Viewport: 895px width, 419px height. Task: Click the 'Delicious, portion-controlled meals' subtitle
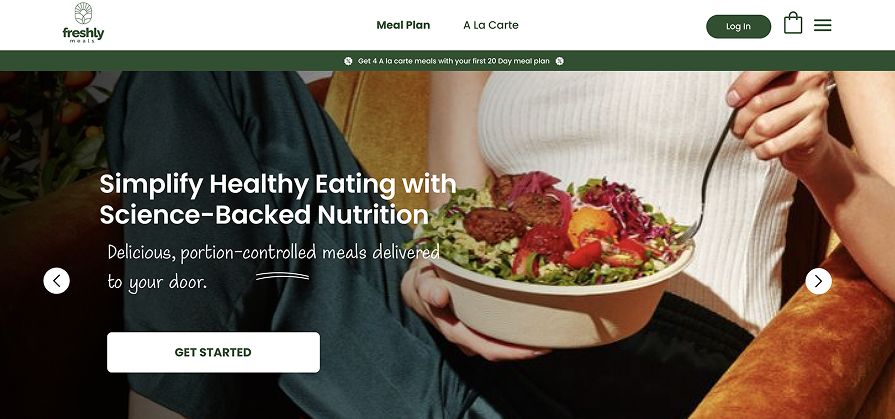pos(273,267)
